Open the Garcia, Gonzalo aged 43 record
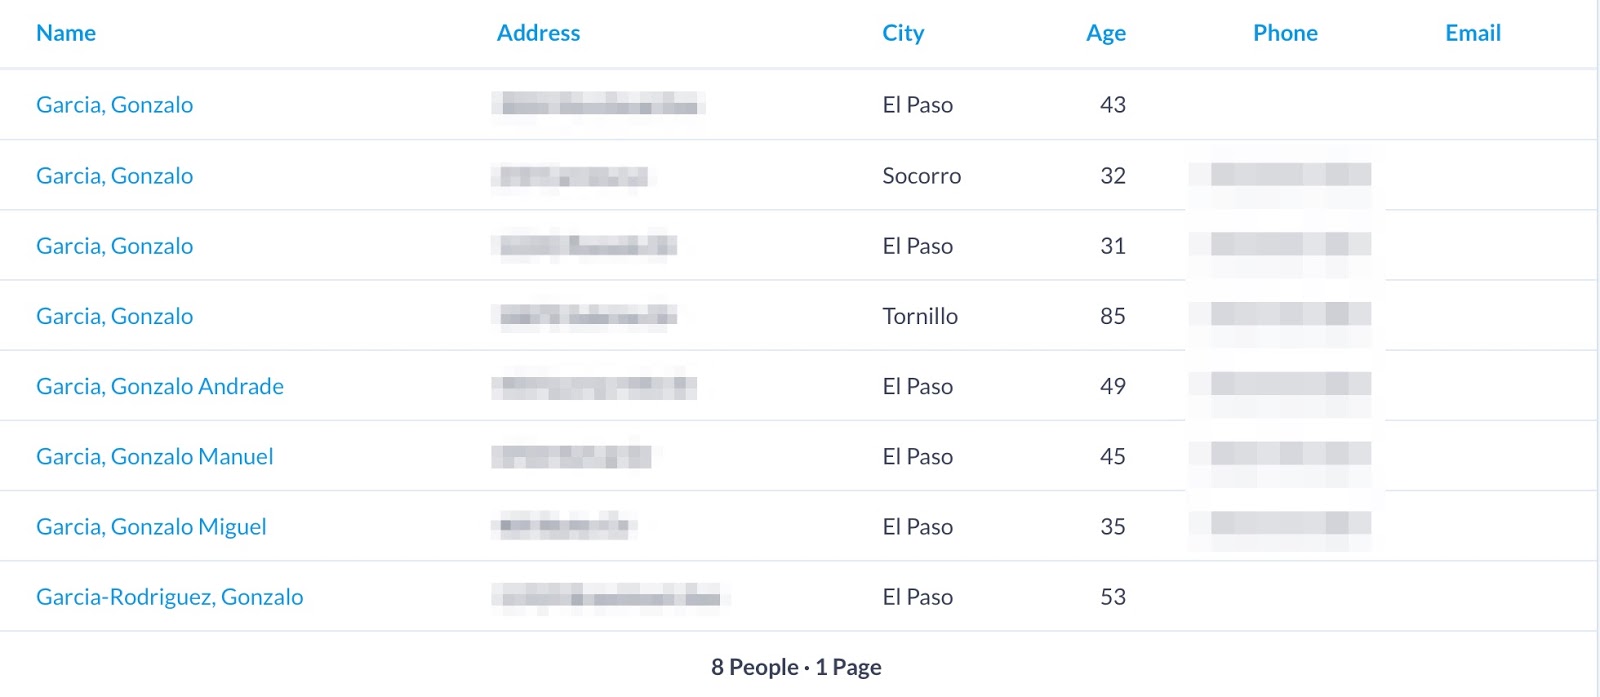Screen dimensions: 1600x697 pos(115,105)
